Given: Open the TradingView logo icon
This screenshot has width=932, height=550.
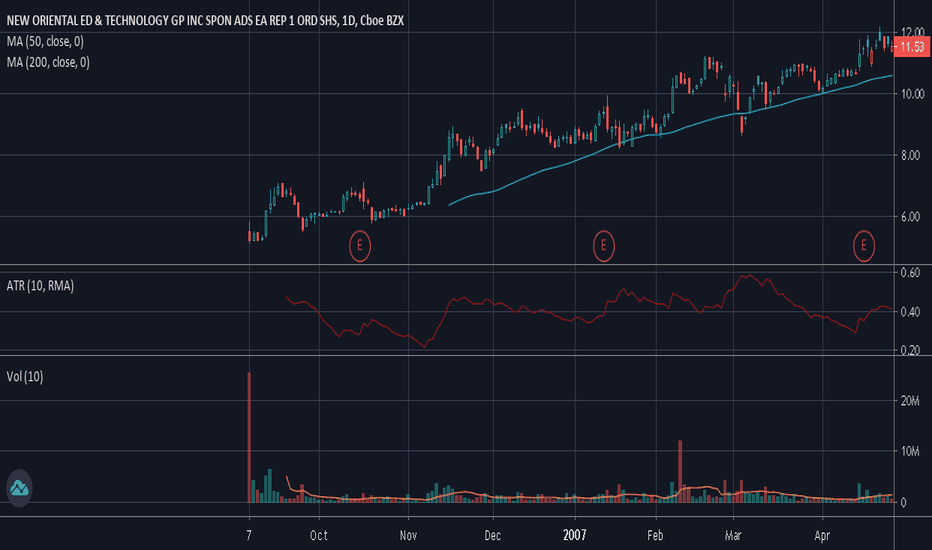Looking at the screenshot, I should 19,488.
